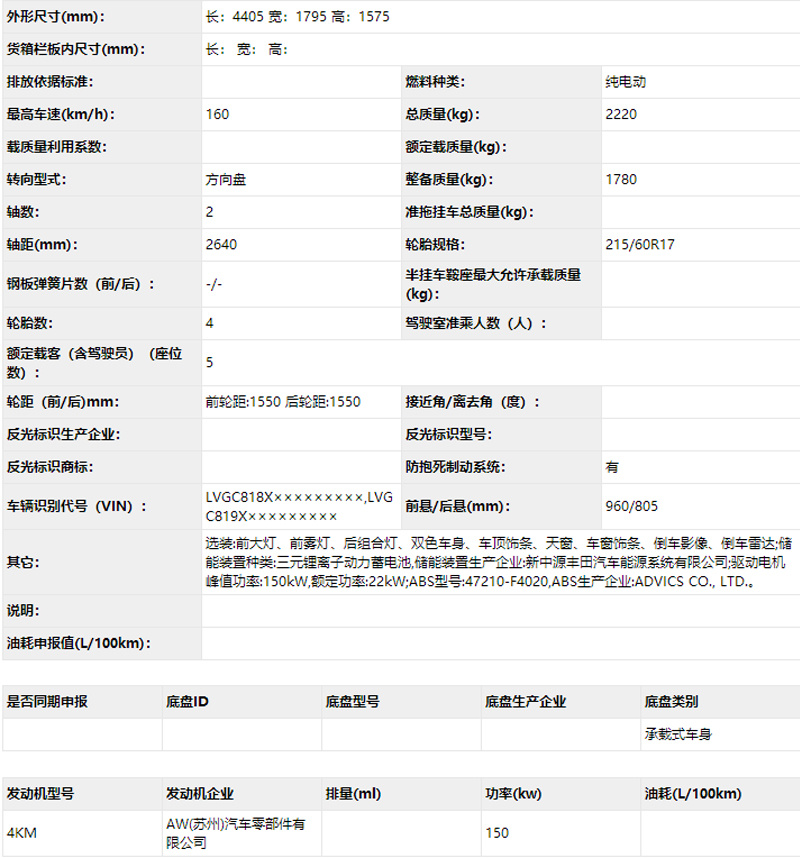Select the 排量(ml) column header

353,793
